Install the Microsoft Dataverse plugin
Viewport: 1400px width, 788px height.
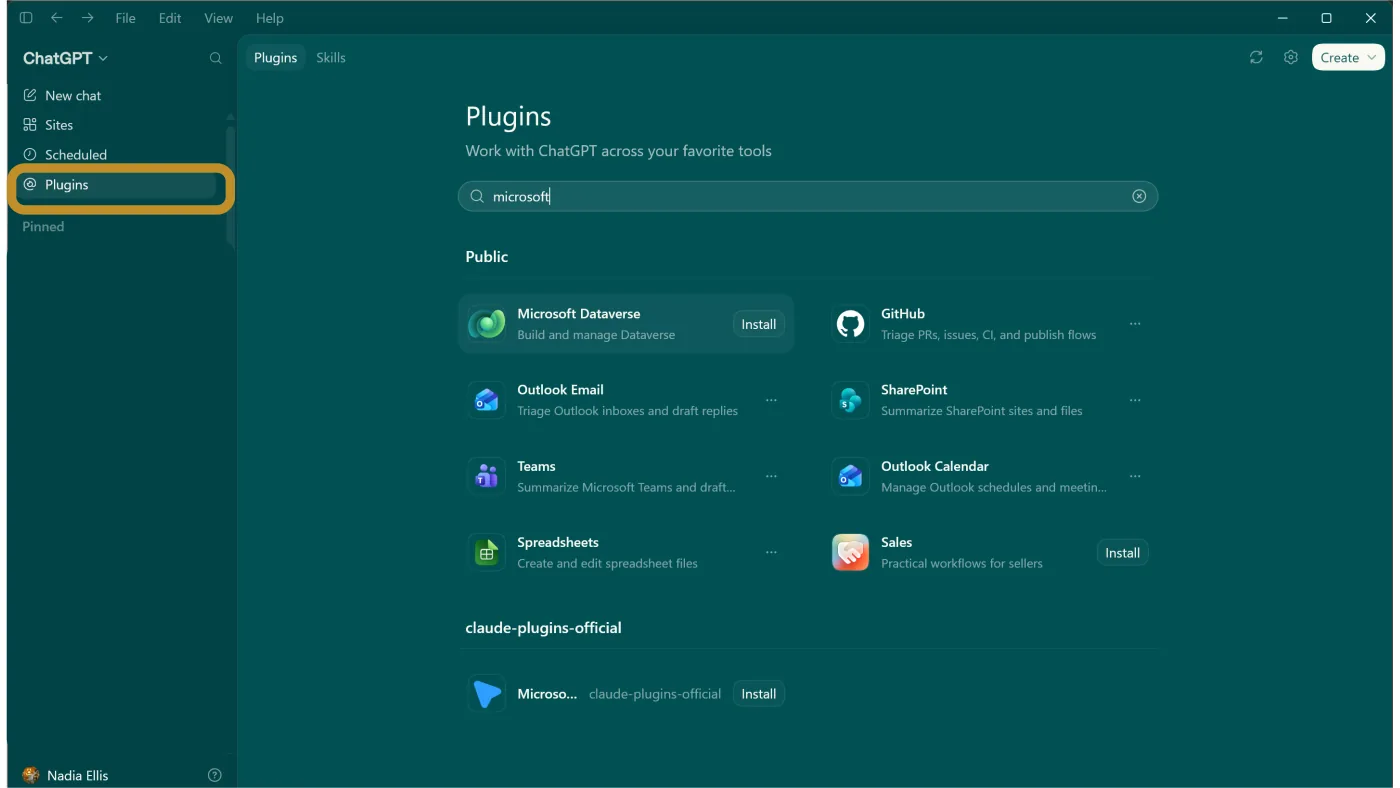tap(759, 324)
